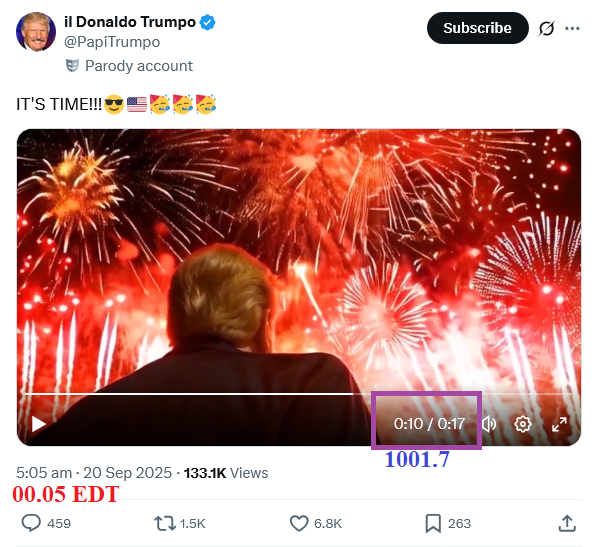The image size is (598, 547).
Task: Click the @PapiTrumpo handle
Action: (112, 42)
